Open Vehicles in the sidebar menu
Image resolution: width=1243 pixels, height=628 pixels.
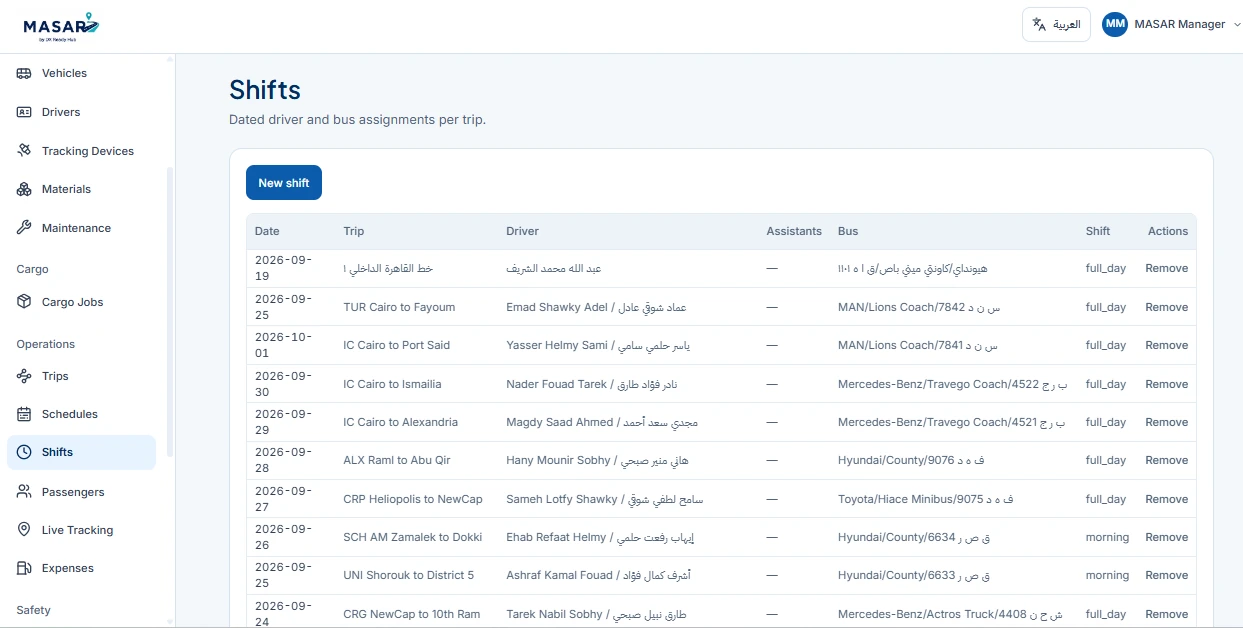coord(81,73)
